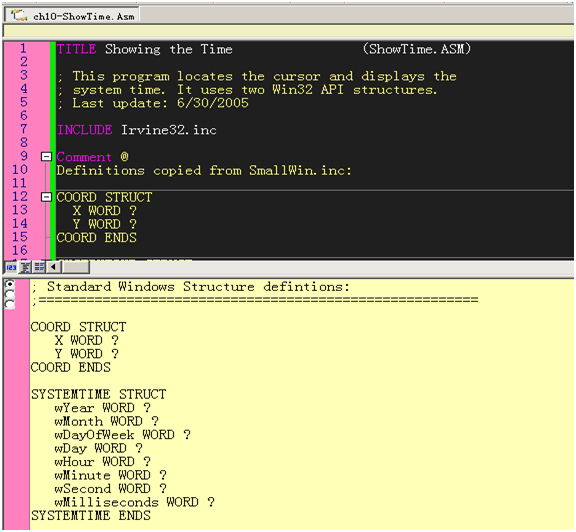The height and width of the screenshot is (532, 576).
Task: Click the left arrow of horizontal scrollbar
Action: pyautogui.click(x=54, y=267)
